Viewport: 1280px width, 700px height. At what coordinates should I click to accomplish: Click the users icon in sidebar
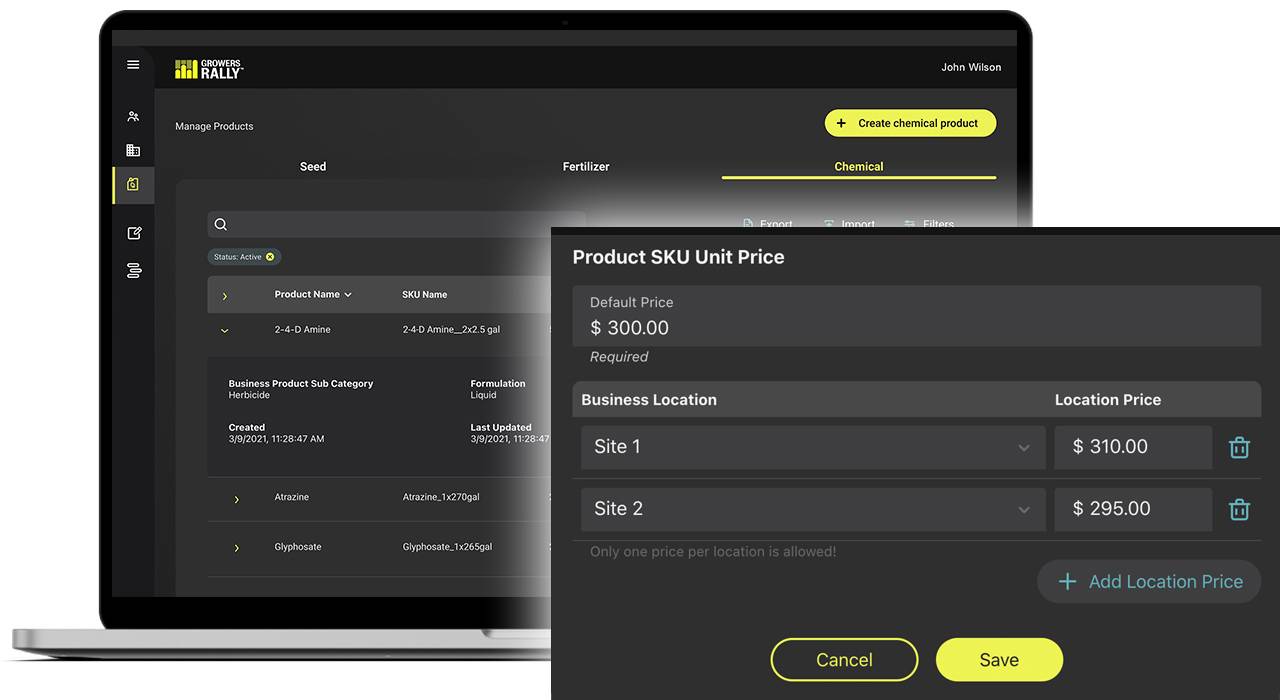(x=133, y=117)
